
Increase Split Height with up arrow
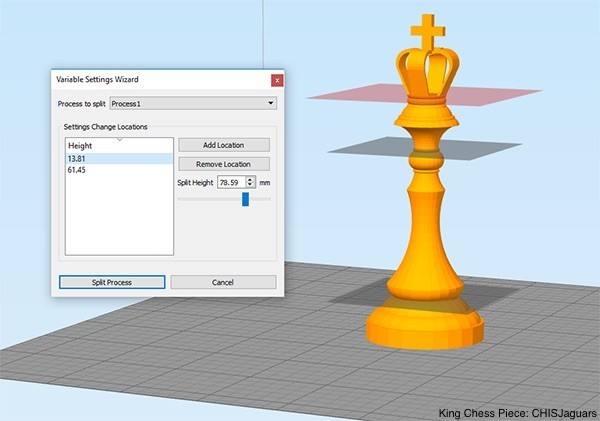pyautogui.click(x=249, y=180)
